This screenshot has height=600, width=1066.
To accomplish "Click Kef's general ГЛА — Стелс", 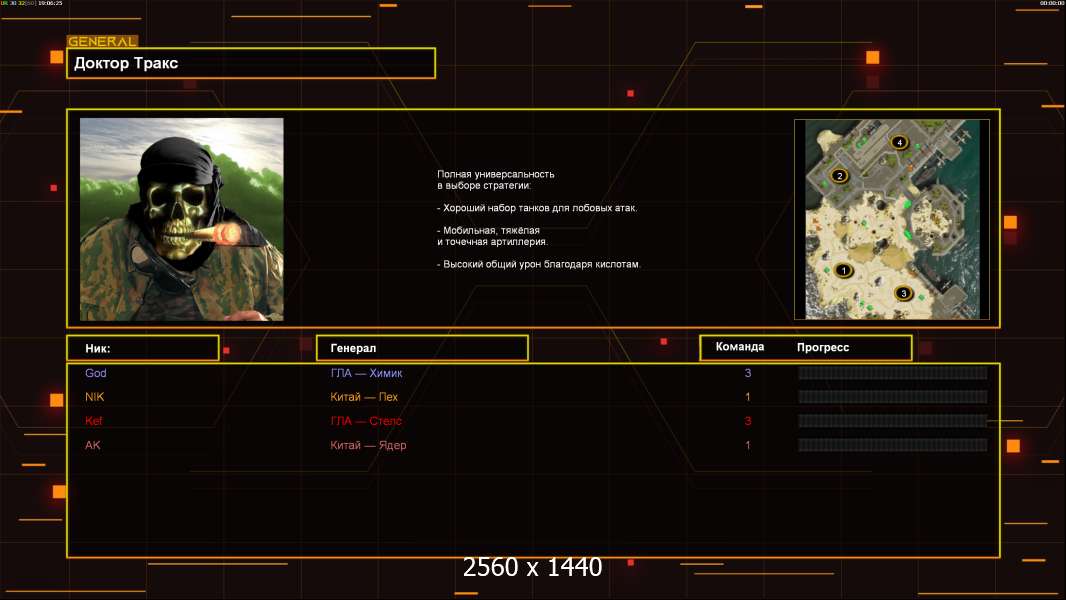I will pos(367,421).
